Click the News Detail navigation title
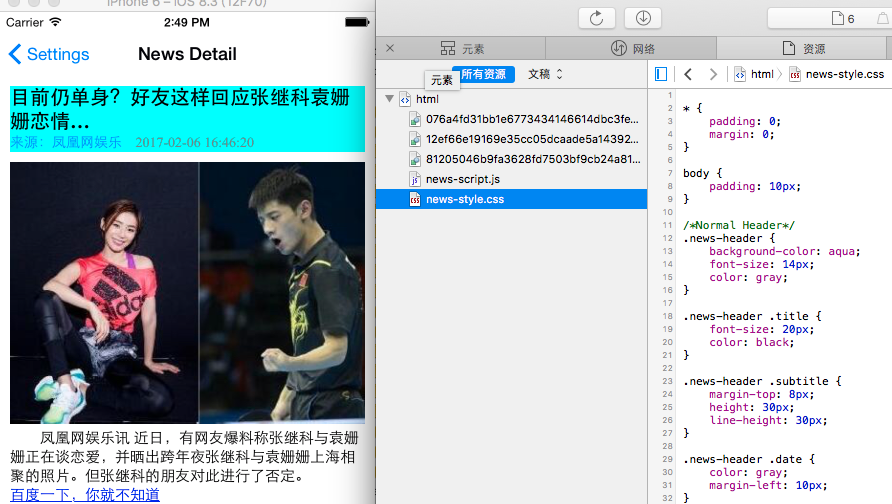 187,54
